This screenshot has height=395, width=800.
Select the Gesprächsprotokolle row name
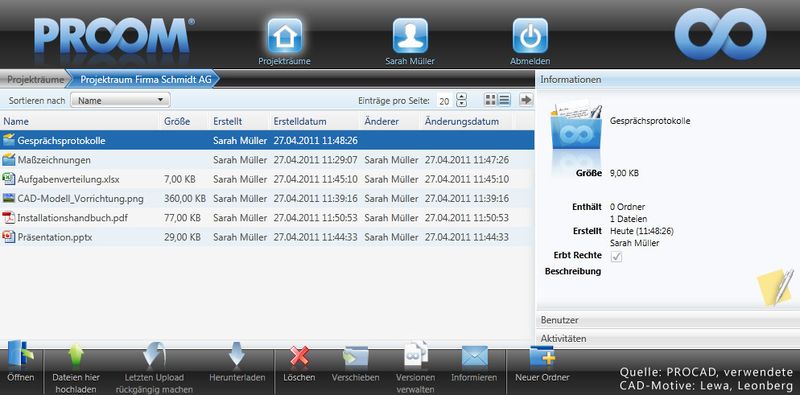tap(61, 140)
